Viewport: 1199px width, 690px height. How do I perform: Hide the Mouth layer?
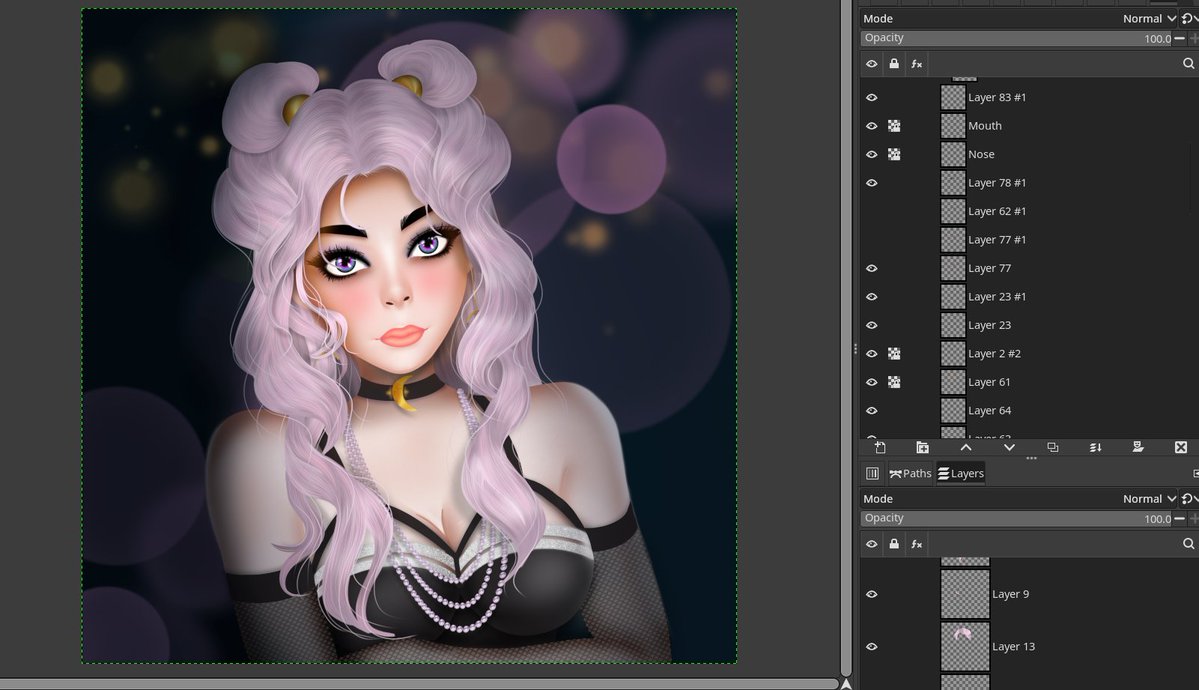872,125
